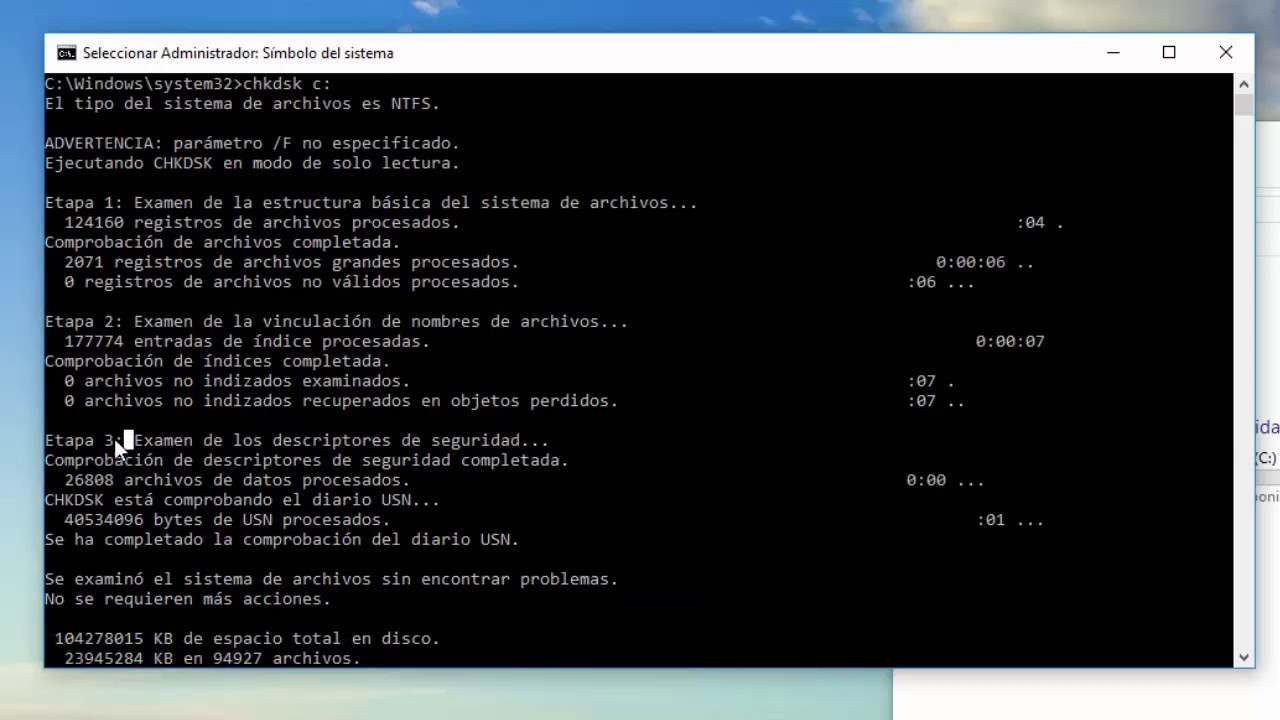This screenshot has width=1280, height=720.
Task: Click 'CHKDSK está comprobando el diario USN...'
Action: (x=242, y=500)
